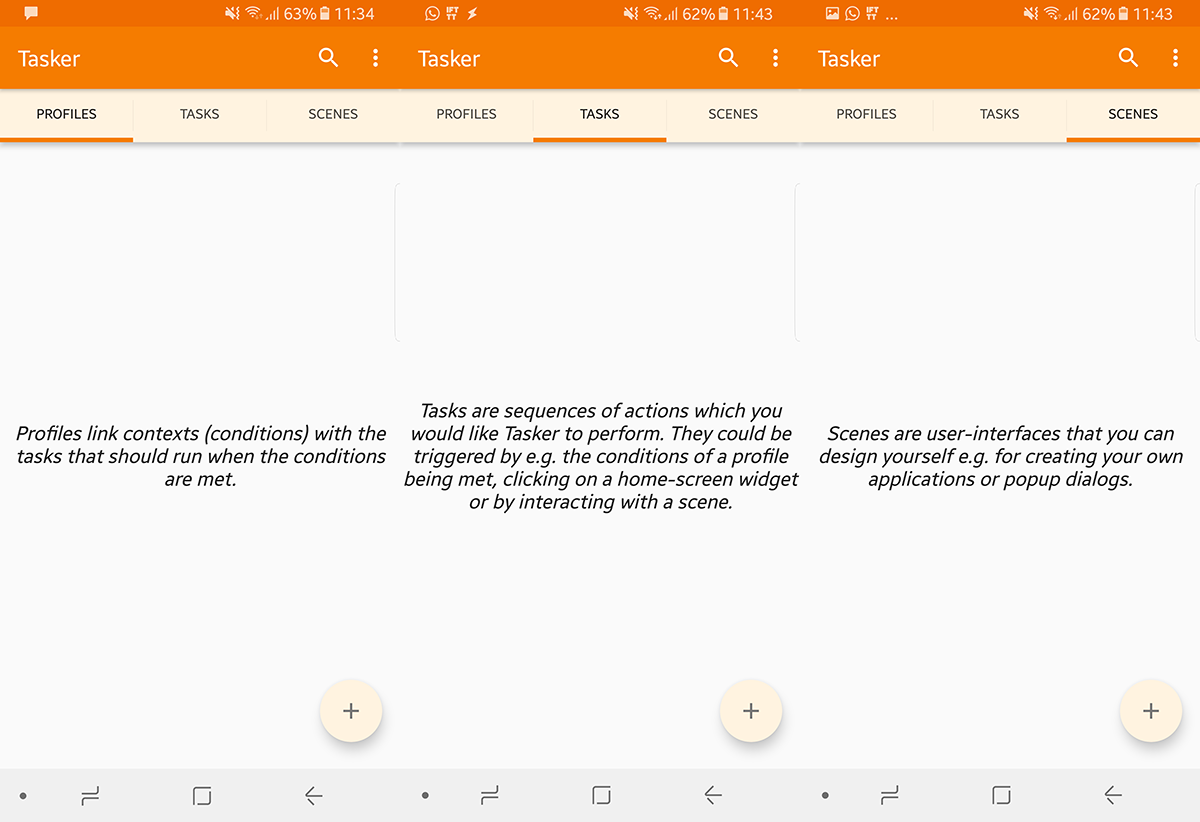
Task: Tap Tasker title on the Scenes-active screen
Action: (849, 59)
